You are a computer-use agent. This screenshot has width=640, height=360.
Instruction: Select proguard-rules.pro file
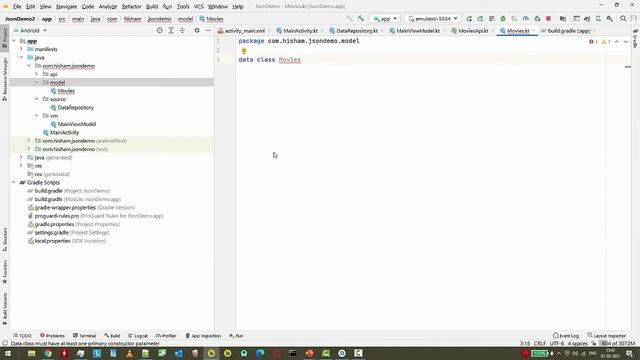(95, 216)
